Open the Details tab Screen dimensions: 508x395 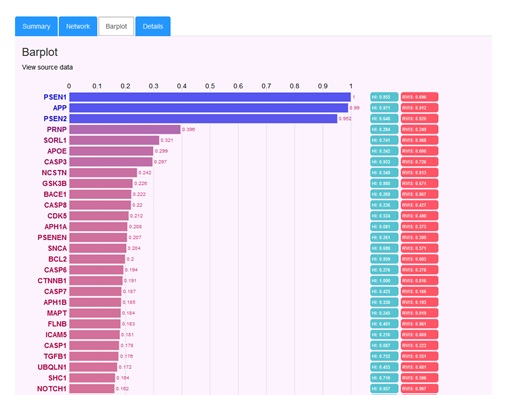(x=153, y=26)
